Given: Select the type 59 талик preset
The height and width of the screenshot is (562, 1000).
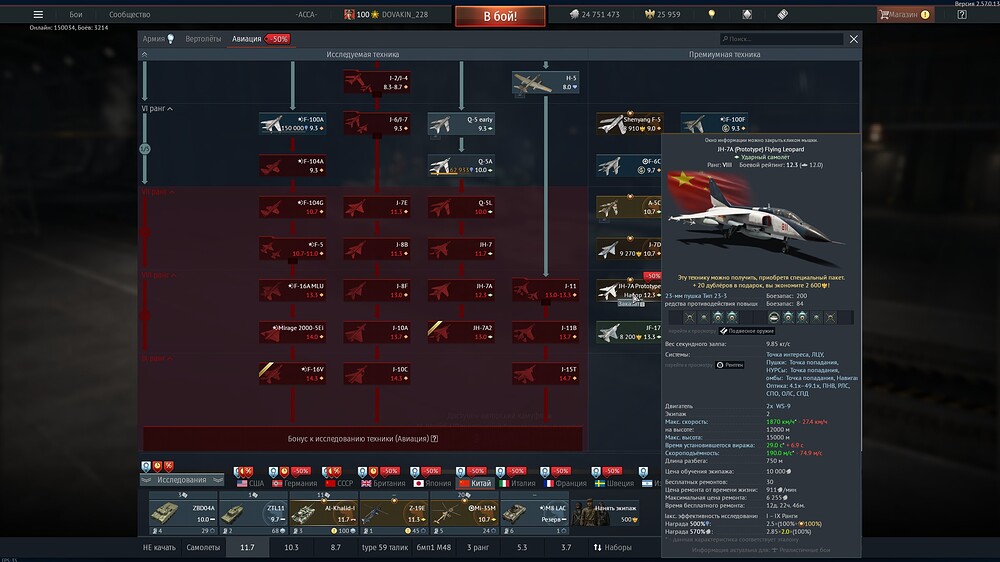Looking at the screenshot, I should point(385,547).
